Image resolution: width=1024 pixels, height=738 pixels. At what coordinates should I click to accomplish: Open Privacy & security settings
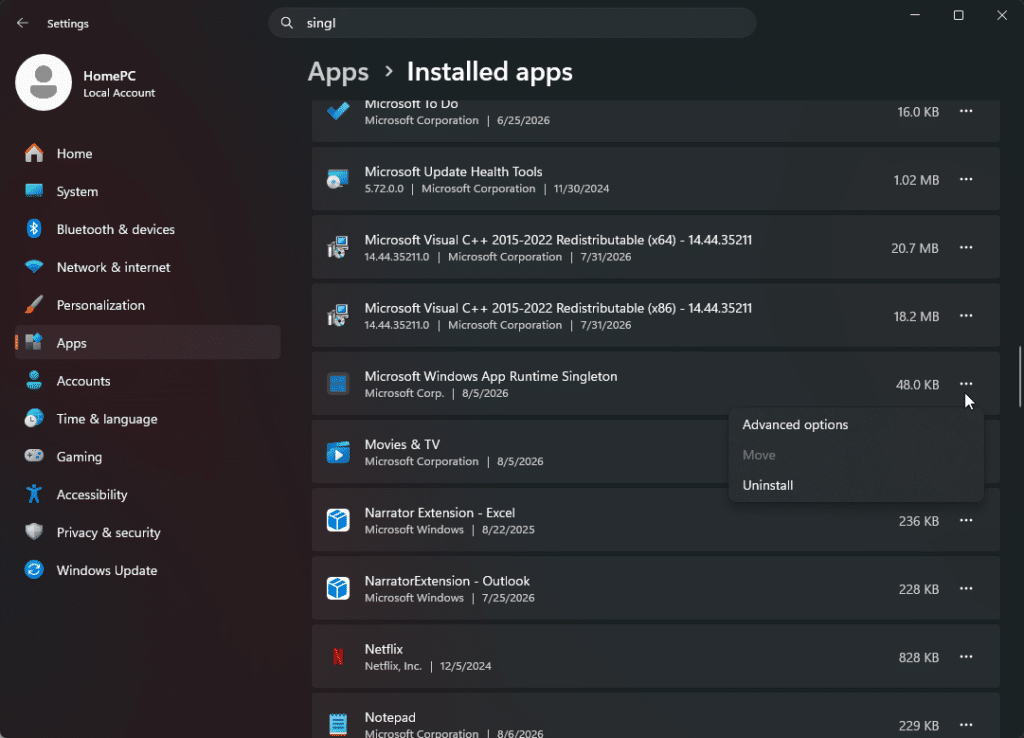click(x=148, y=532)
